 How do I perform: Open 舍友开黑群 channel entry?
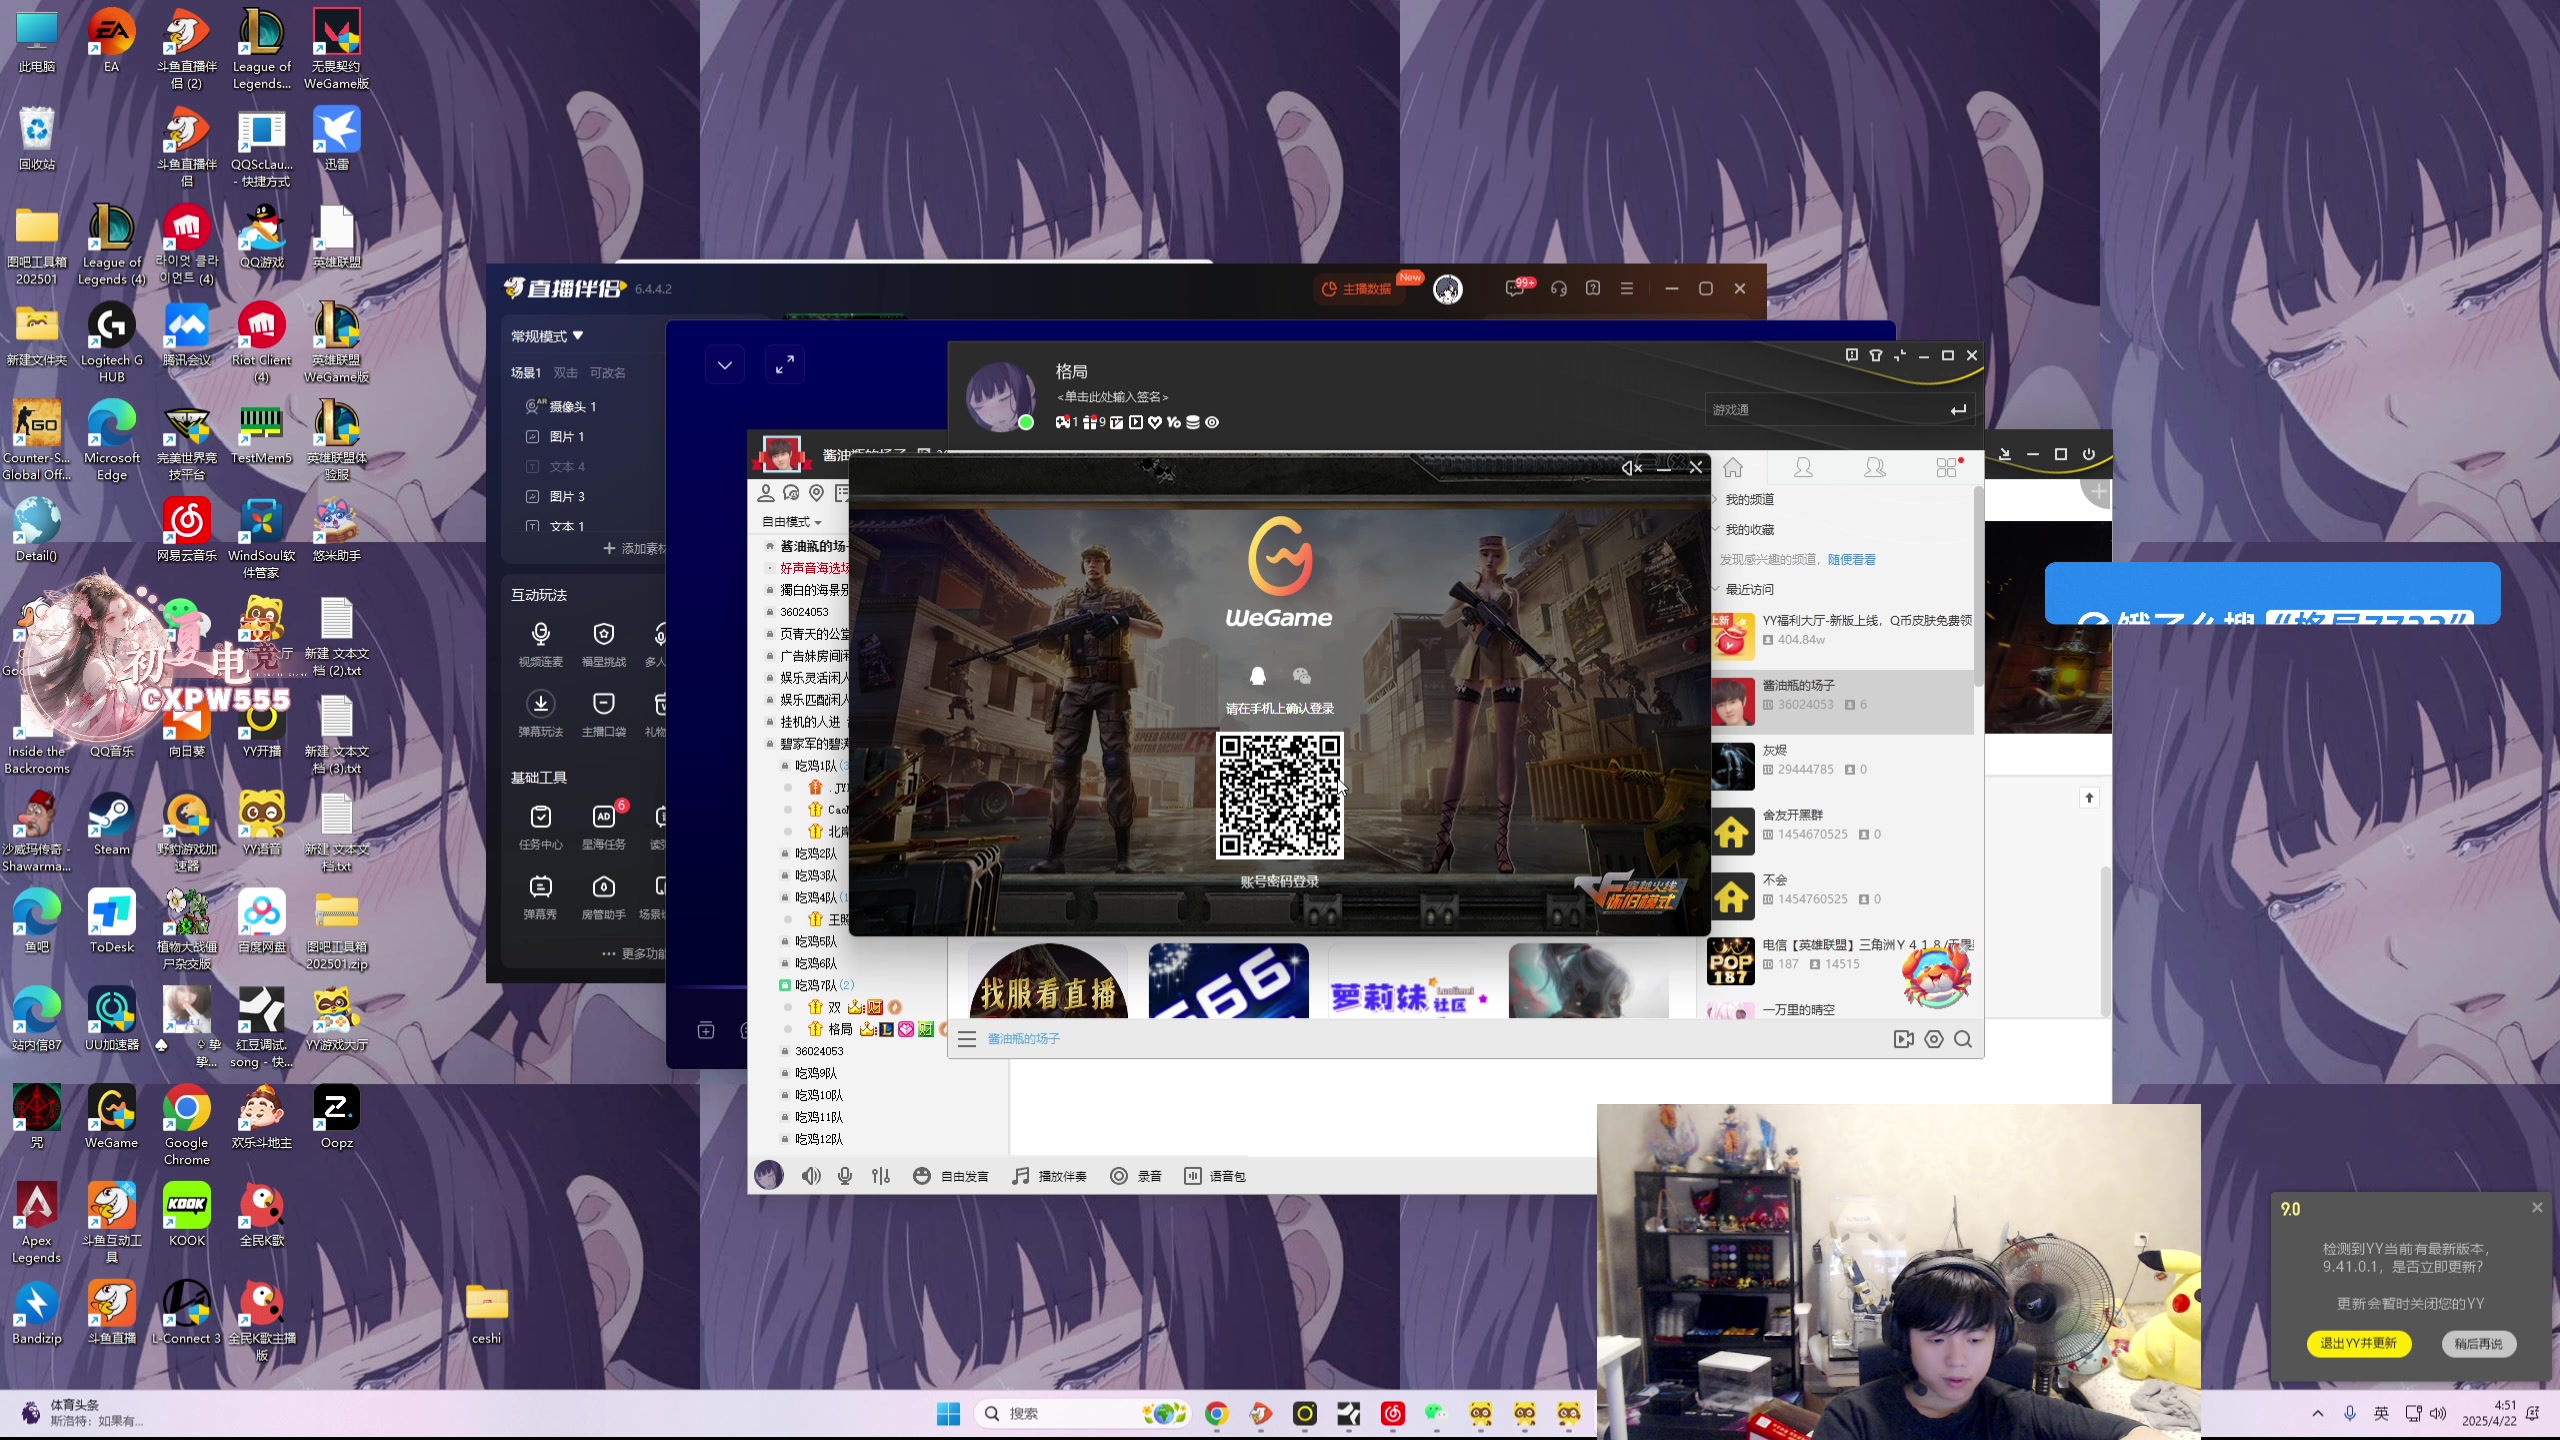tap(1842, 830)
